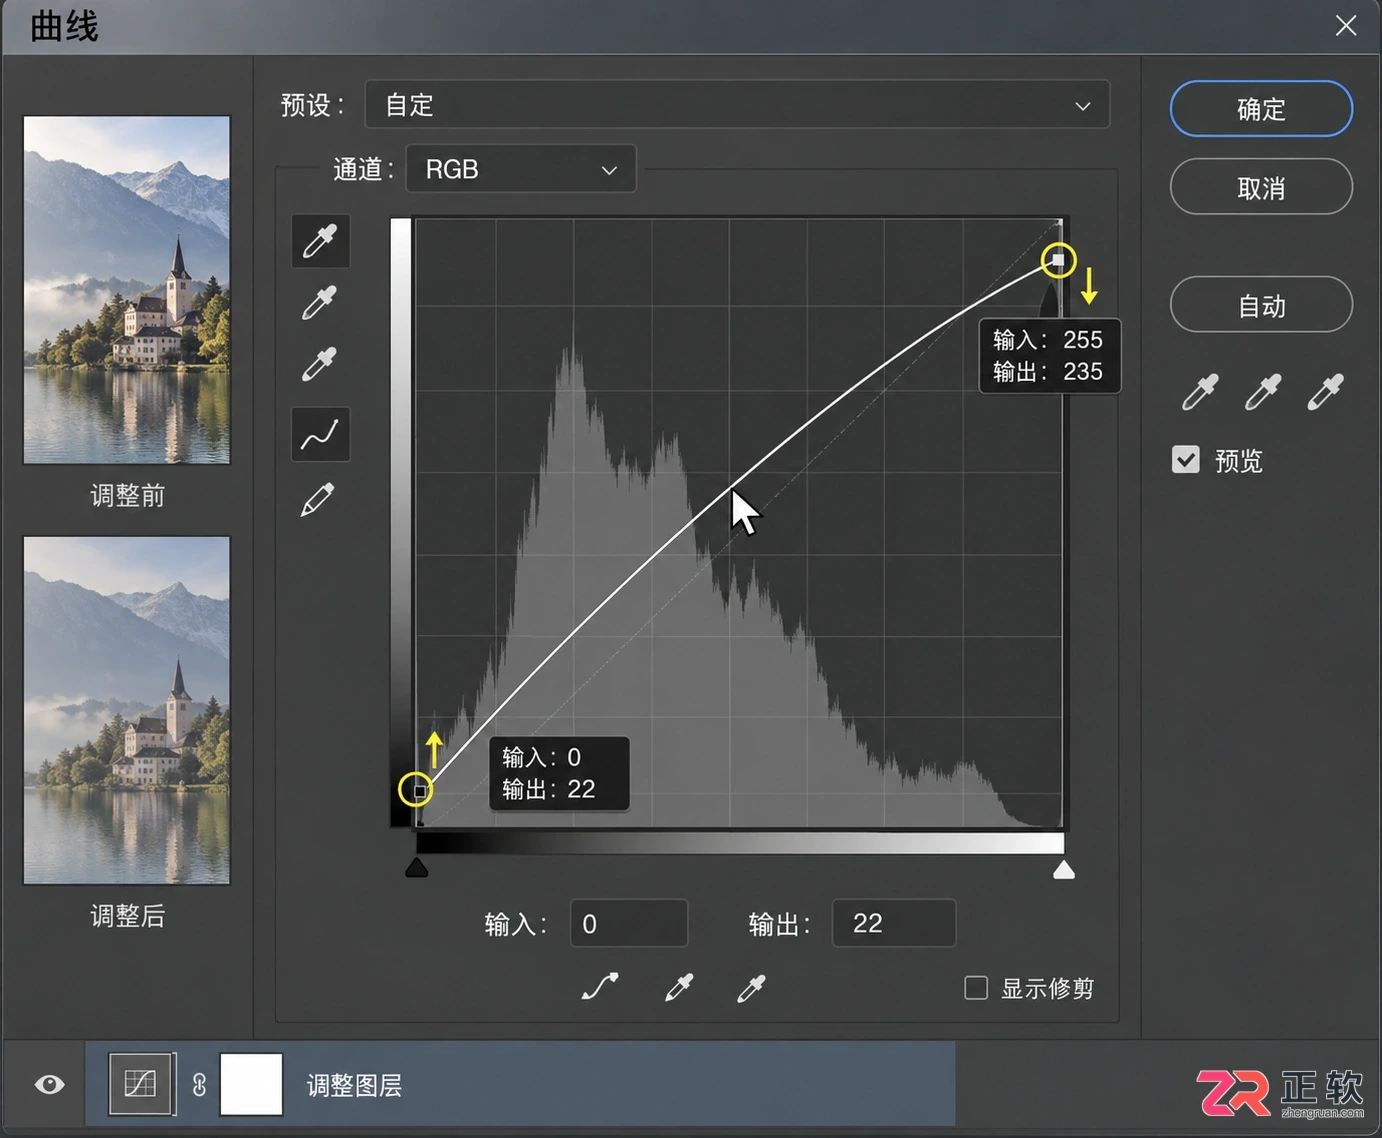Select the bottom-left curve control point
The height and width of the screenshot is (1138, 1382).
click(420, 791)
